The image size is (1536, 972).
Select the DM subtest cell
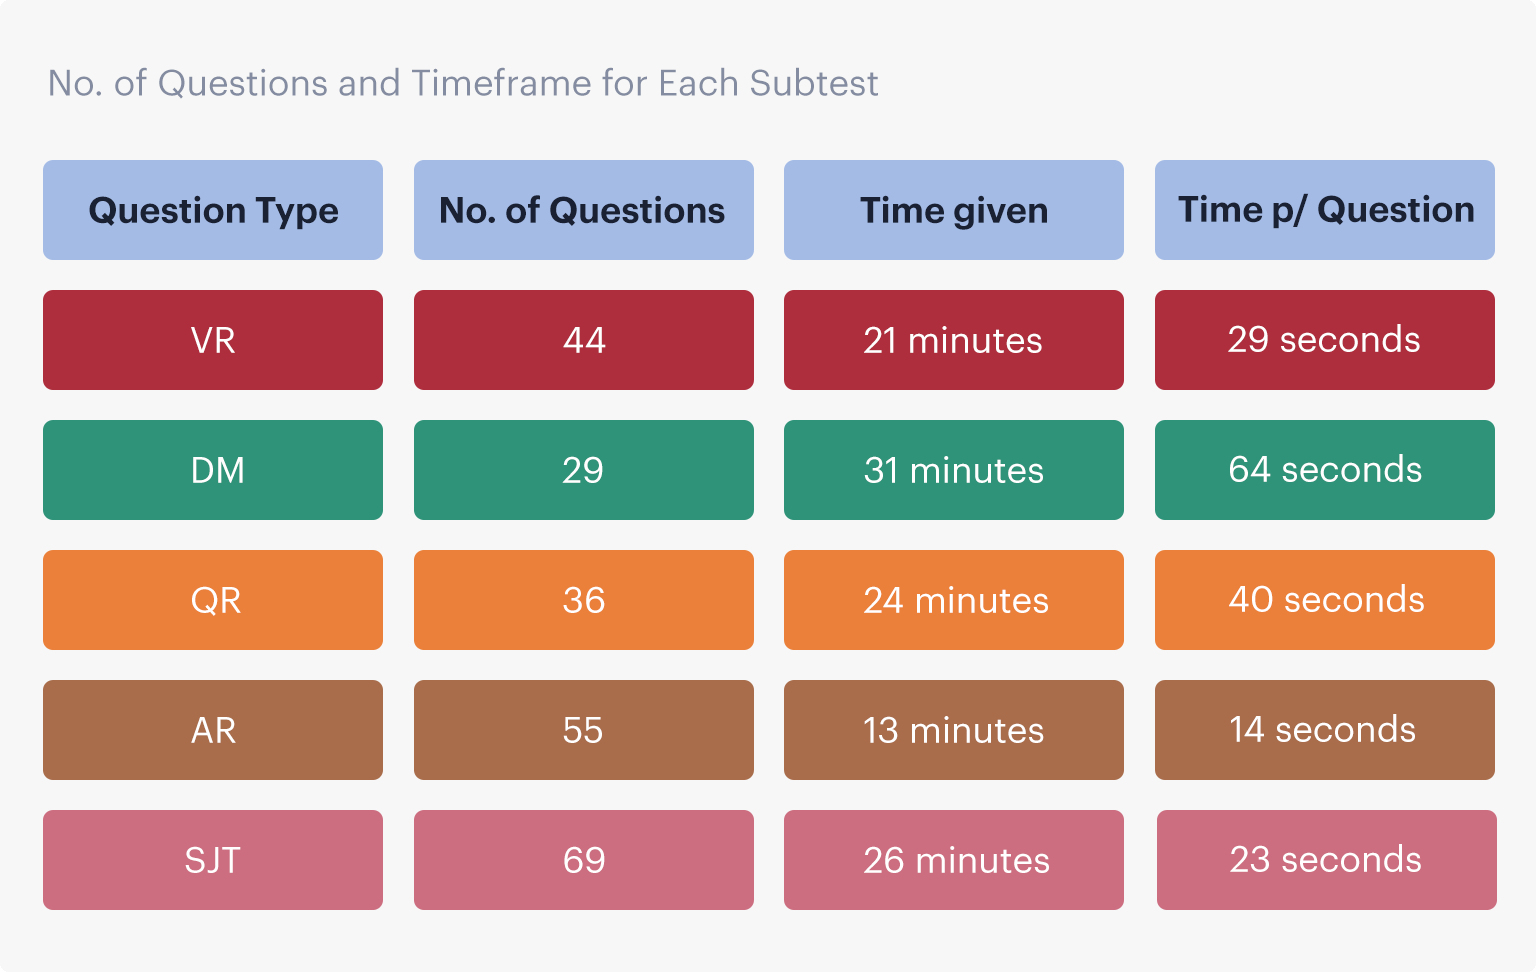tap(213, 470)
